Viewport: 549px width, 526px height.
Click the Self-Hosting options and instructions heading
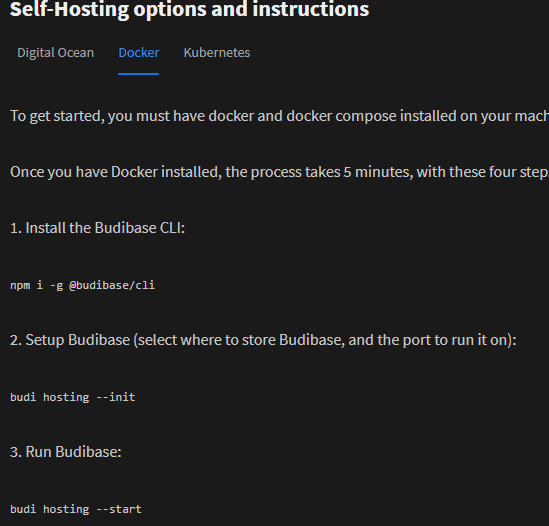(189, 9)
